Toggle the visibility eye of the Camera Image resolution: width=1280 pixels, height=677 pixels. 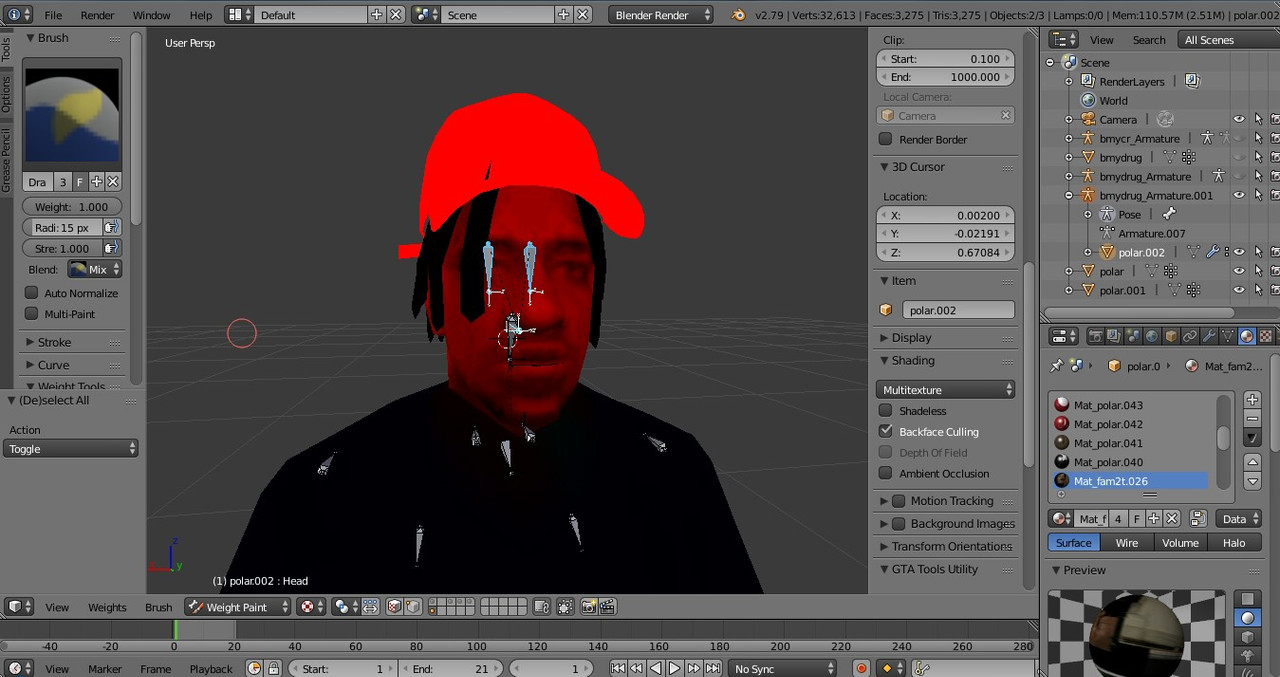click(x=1239, y=119)
